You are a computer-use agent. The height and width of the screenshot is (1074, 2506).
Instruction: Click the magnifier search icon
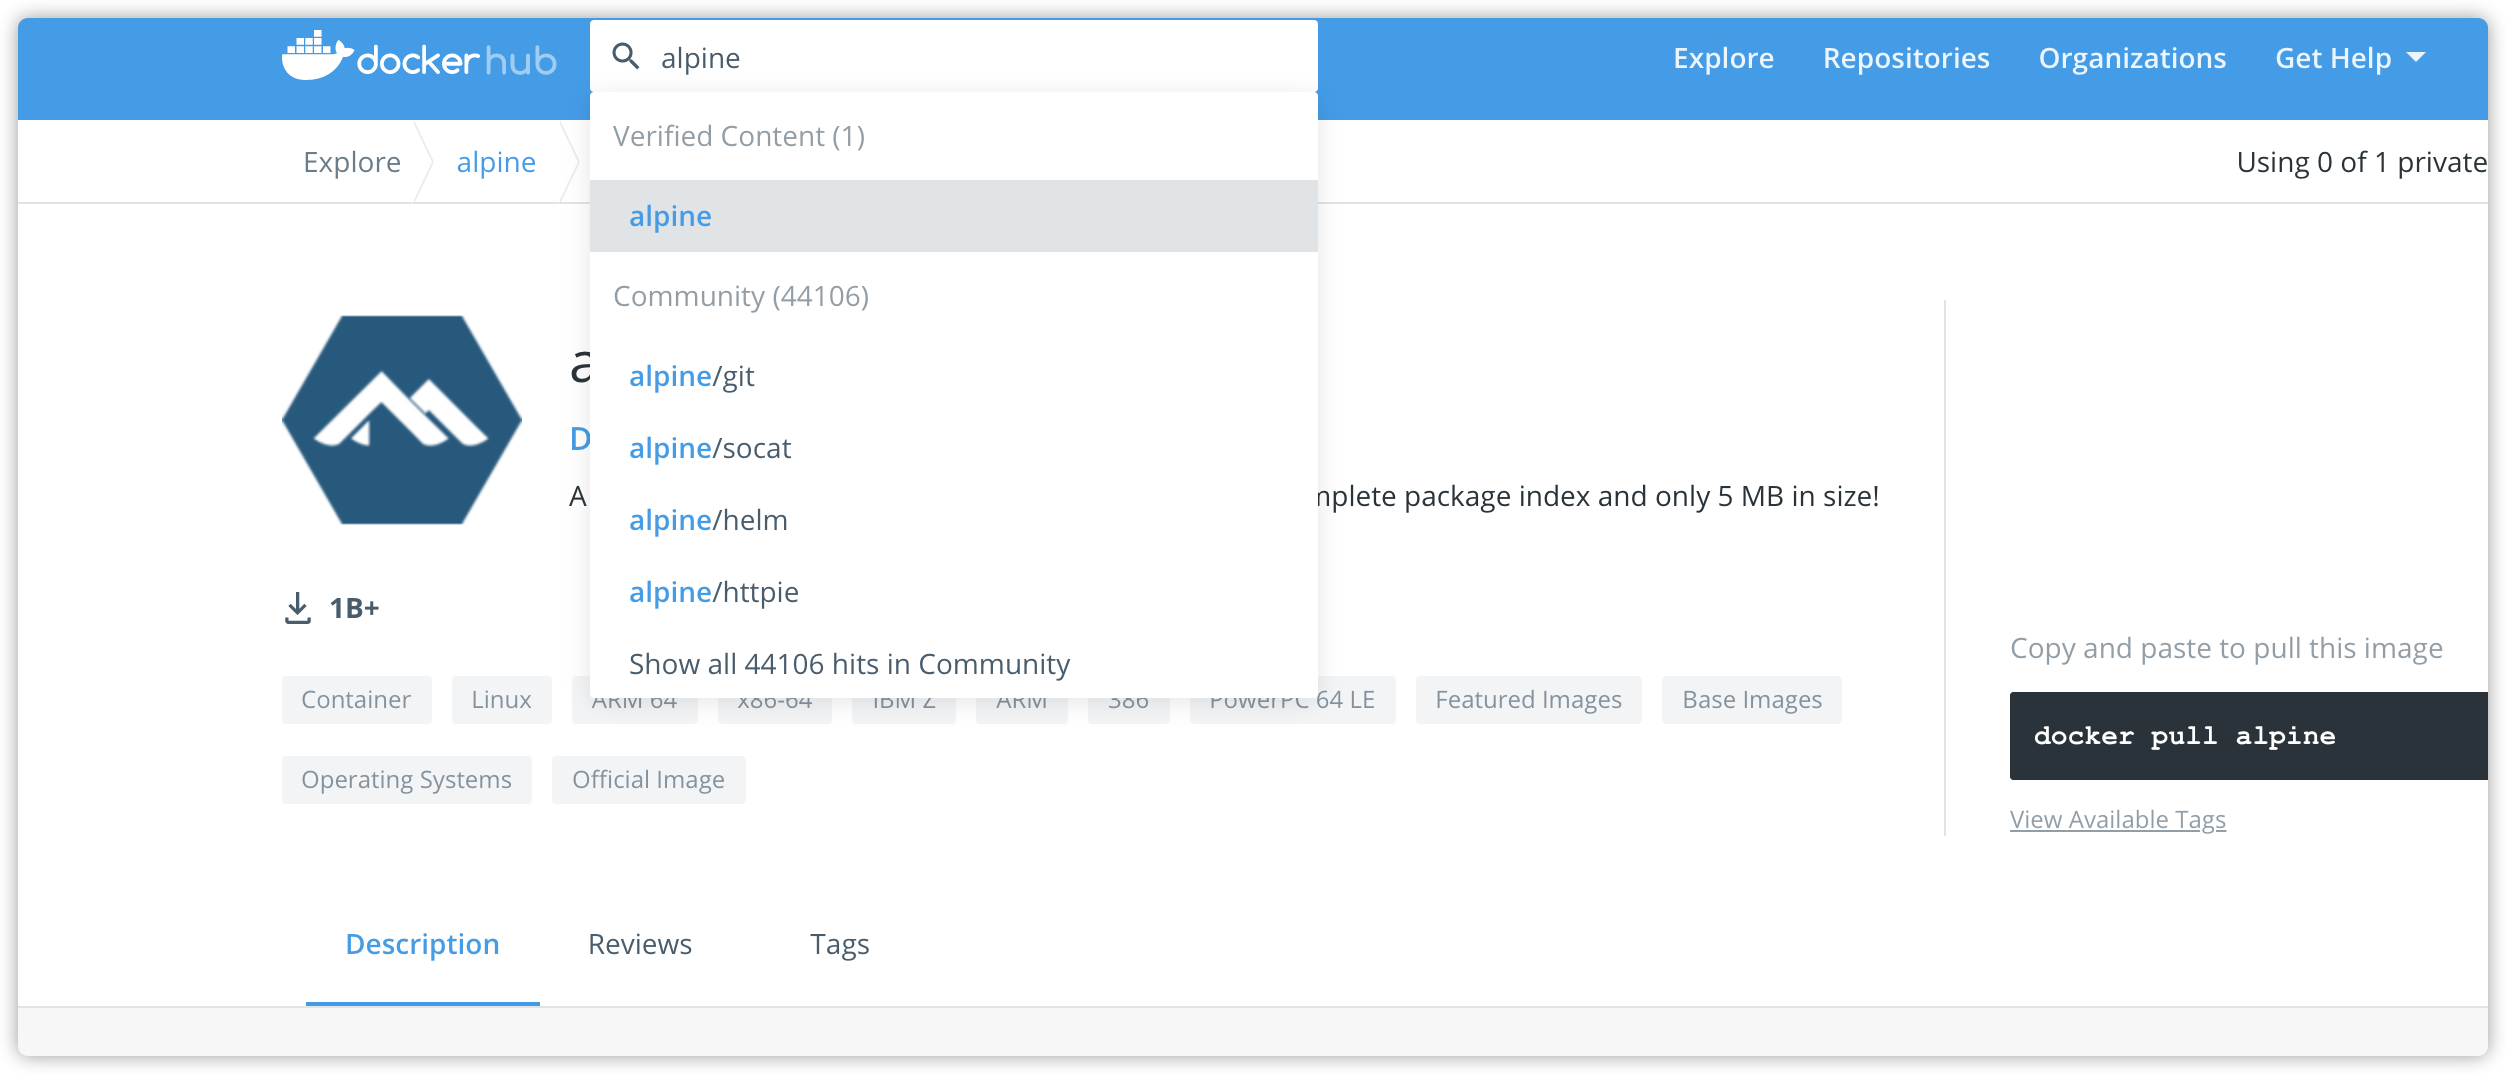(x=626, y=57)
